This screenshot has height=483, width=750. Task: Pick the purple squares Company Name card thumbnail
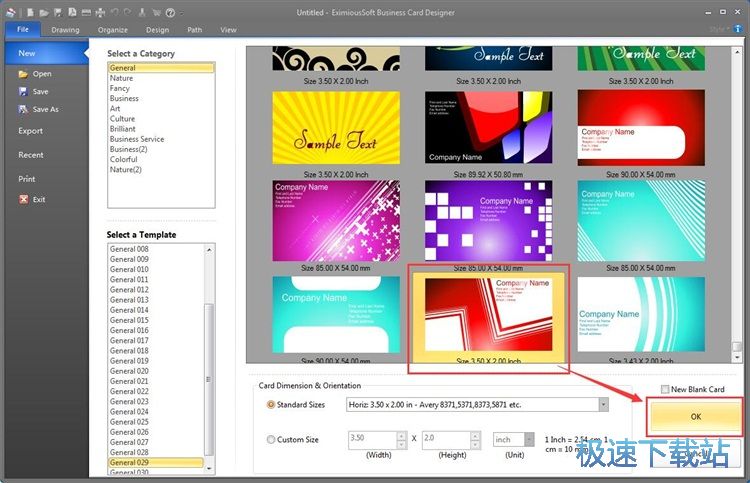(x=488, y=220)
